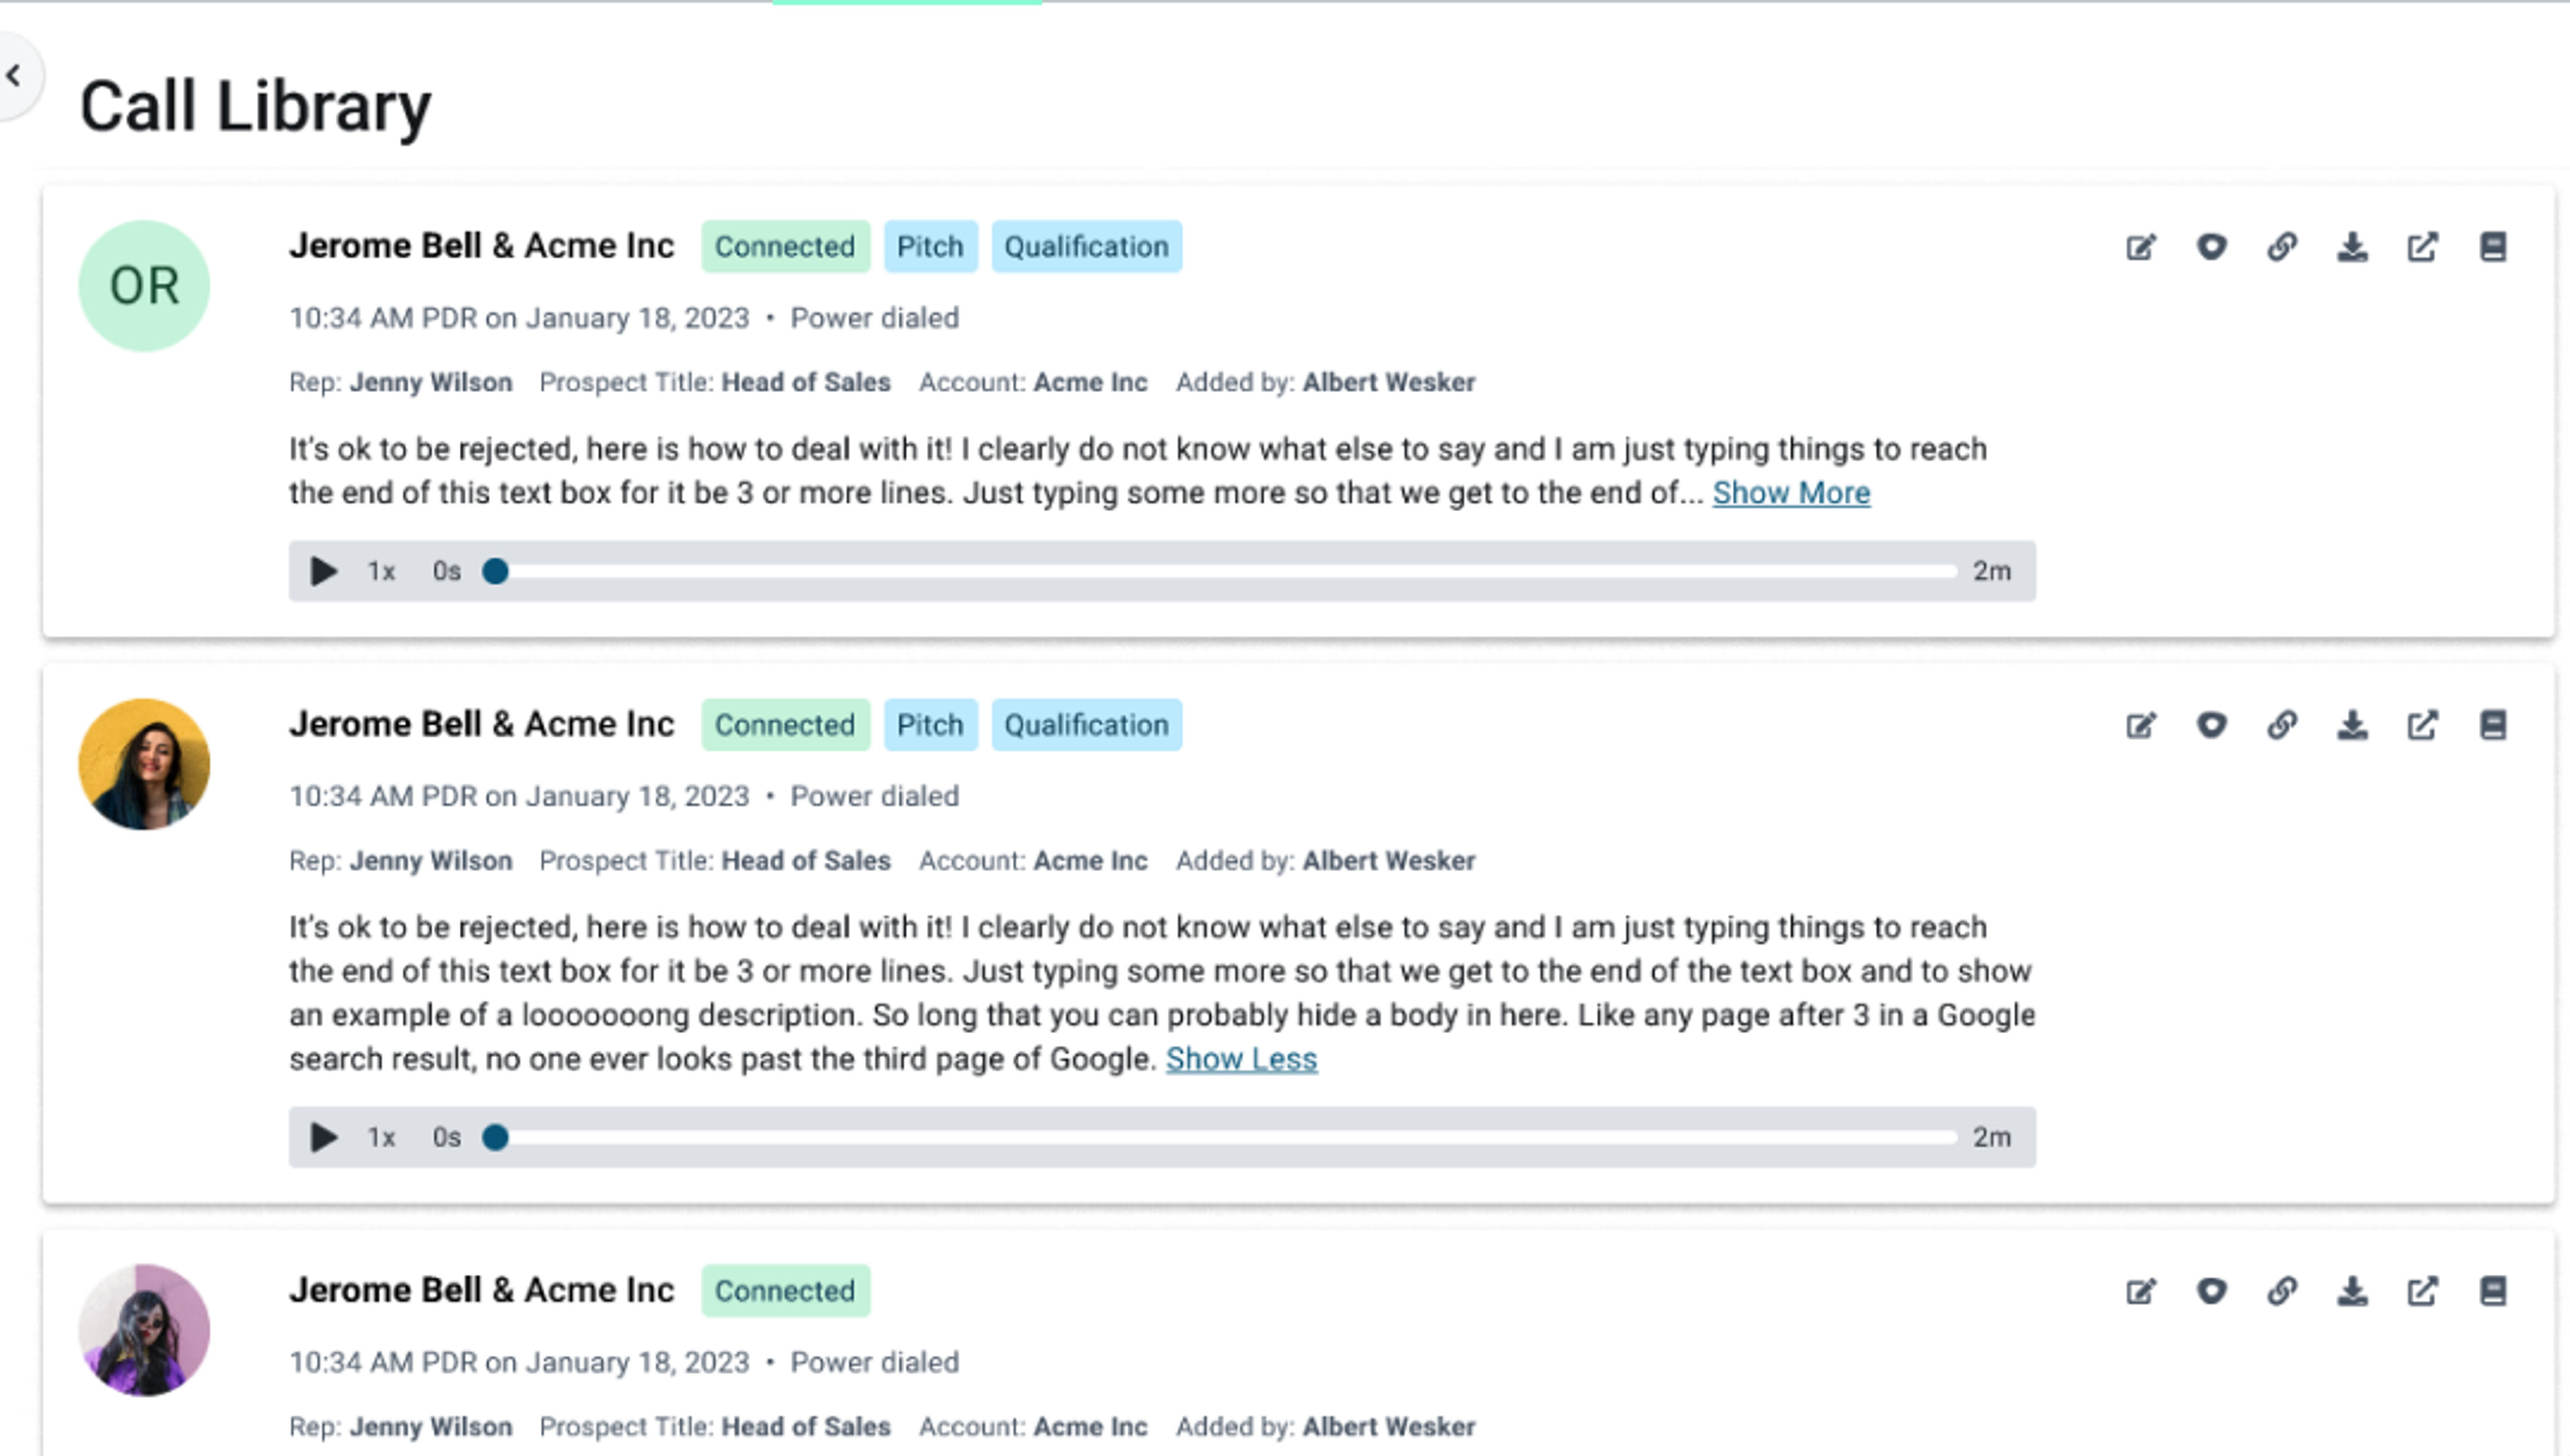Go back using the top-left chevron

(15, 74)
